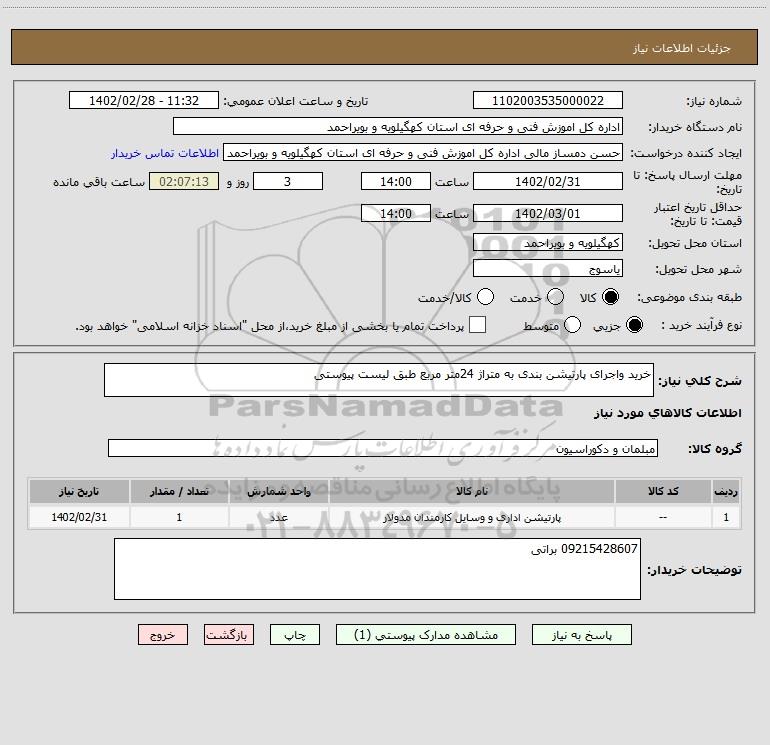Click the announcement date field 1402/02/28 - 11:32

tap(144, 100)
